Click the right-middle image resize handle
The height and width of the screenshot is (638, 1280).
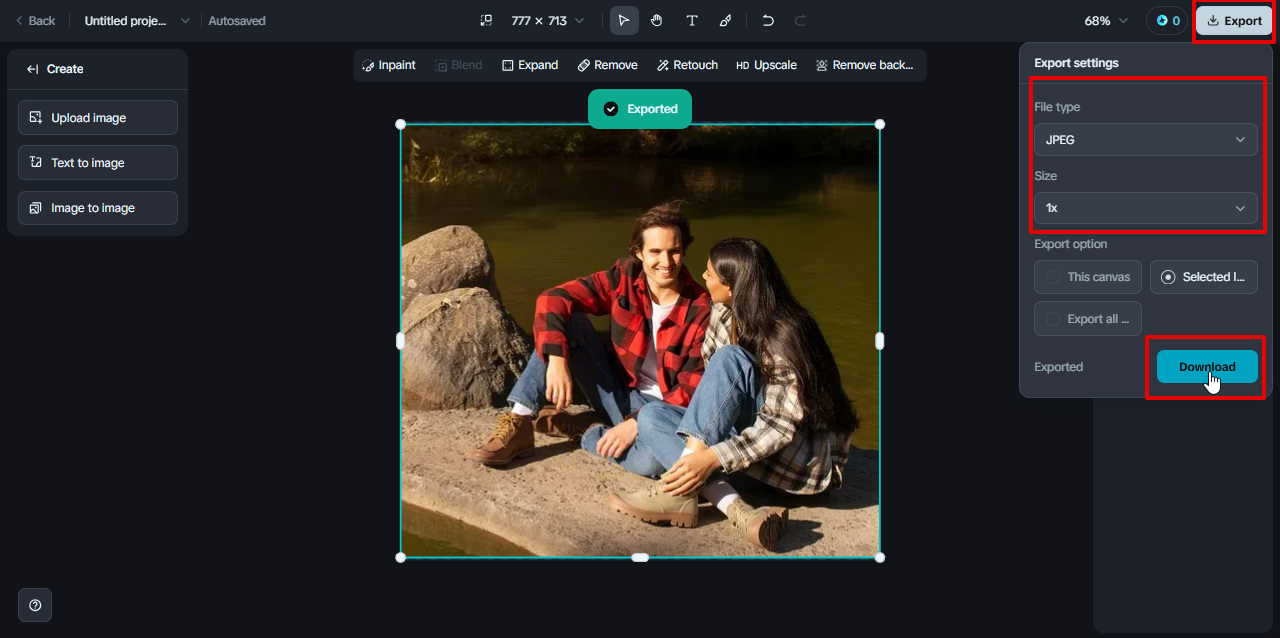tap(880, 341)
